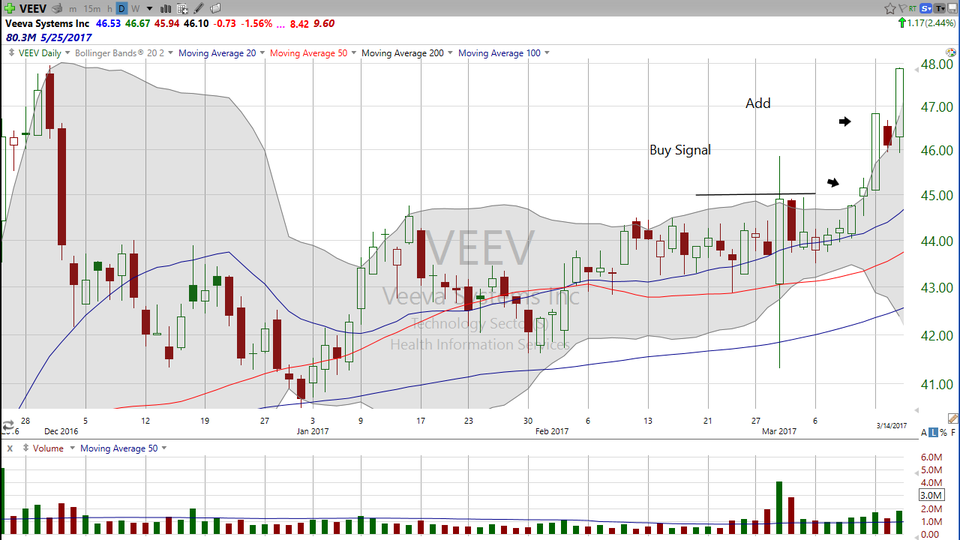Open the time frame dropdown arrow
Viewport: 960px width, 540px height.
pos(149,9)
